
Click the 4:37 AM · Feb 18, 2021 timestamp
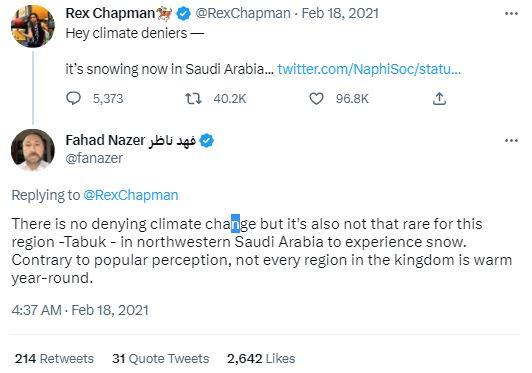[x=80, y=310]
